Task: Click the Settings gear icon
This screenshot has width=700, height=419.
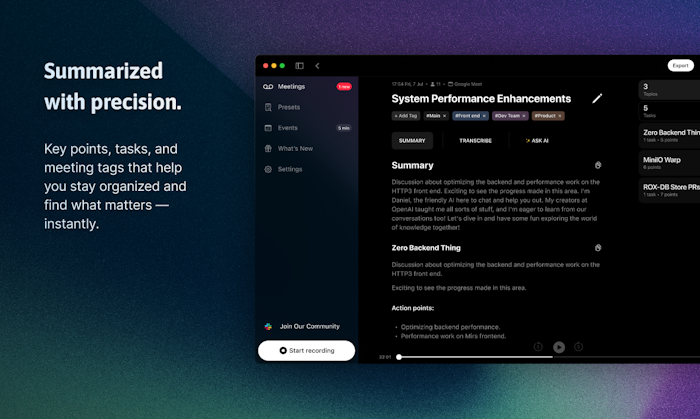Action: click(x=268, y=169)
